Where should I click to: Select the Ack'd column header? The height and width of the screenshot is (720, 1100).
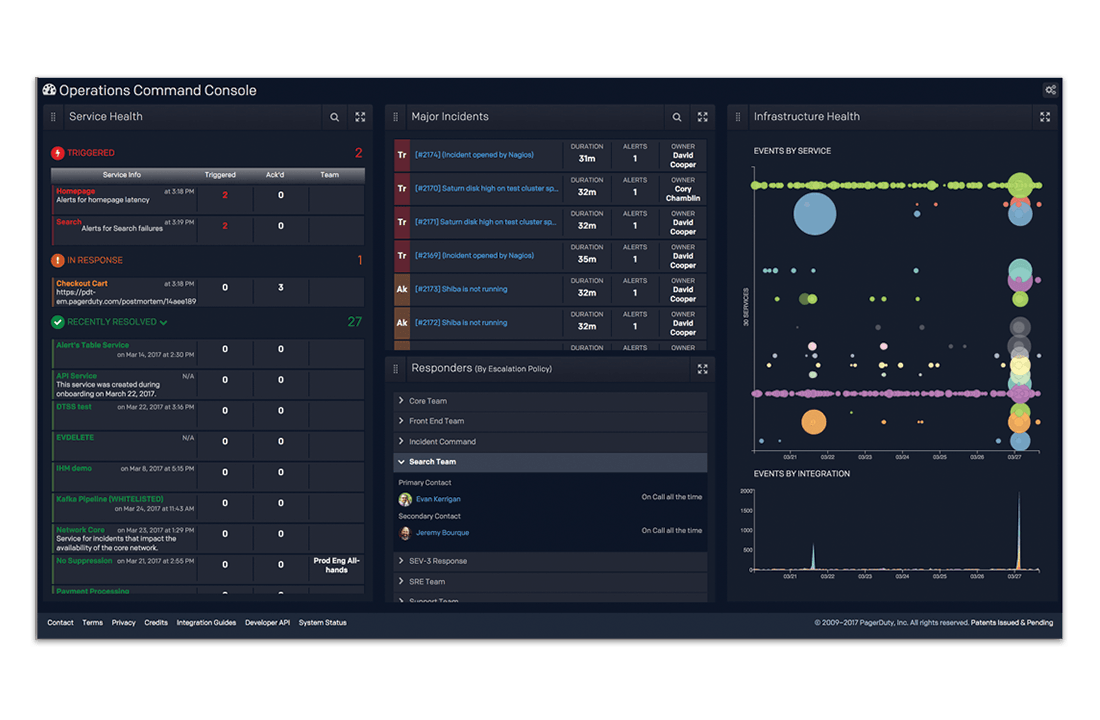pos(275,175)
